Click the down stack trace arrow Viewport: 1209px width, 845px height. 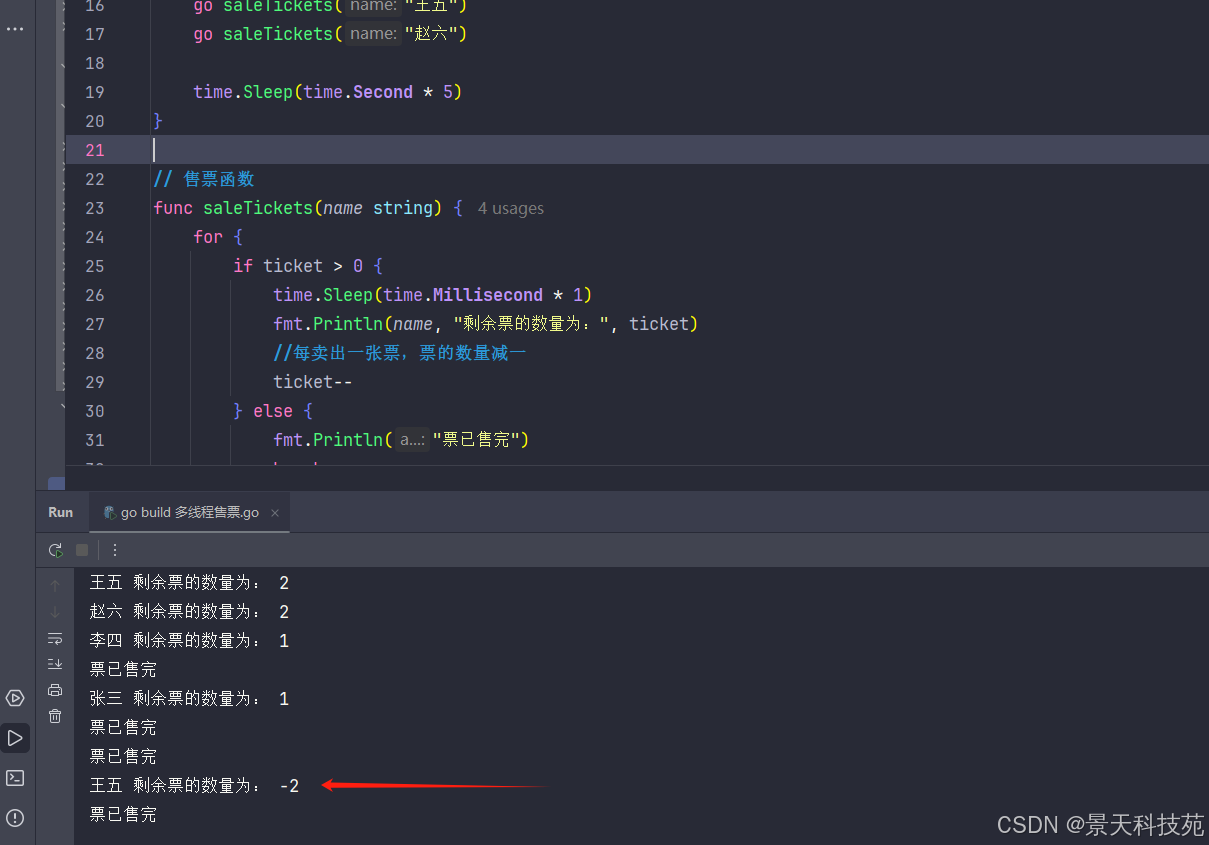point(55,612)
